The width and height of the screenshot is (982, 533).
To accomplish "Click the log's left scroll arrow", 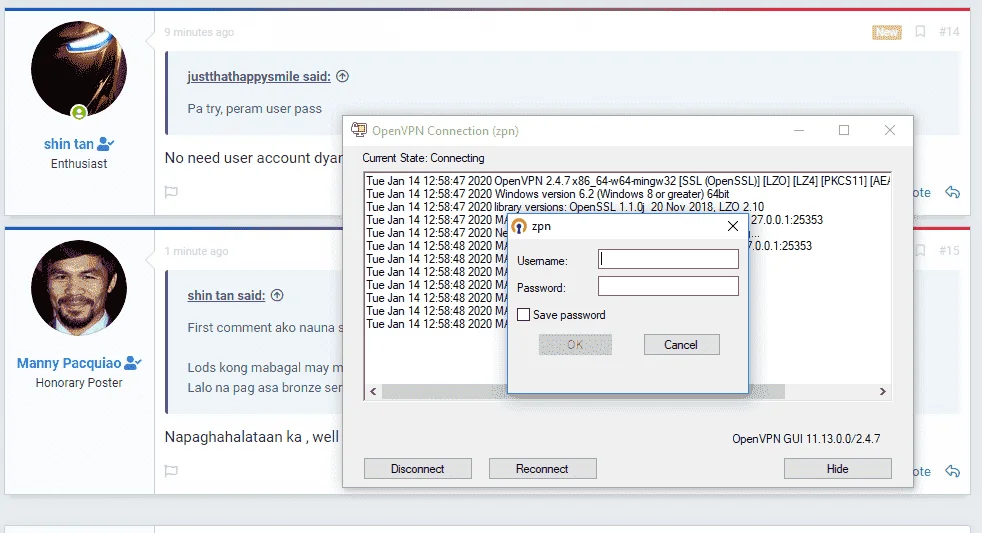I will tap(373, 391).
